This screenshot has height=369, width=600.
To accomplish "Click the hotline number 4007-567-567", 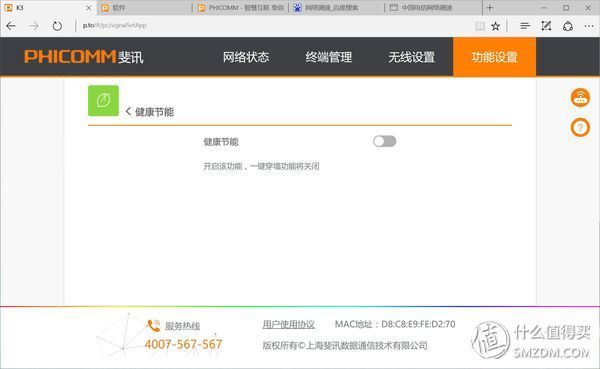I will tap(183, 344).
